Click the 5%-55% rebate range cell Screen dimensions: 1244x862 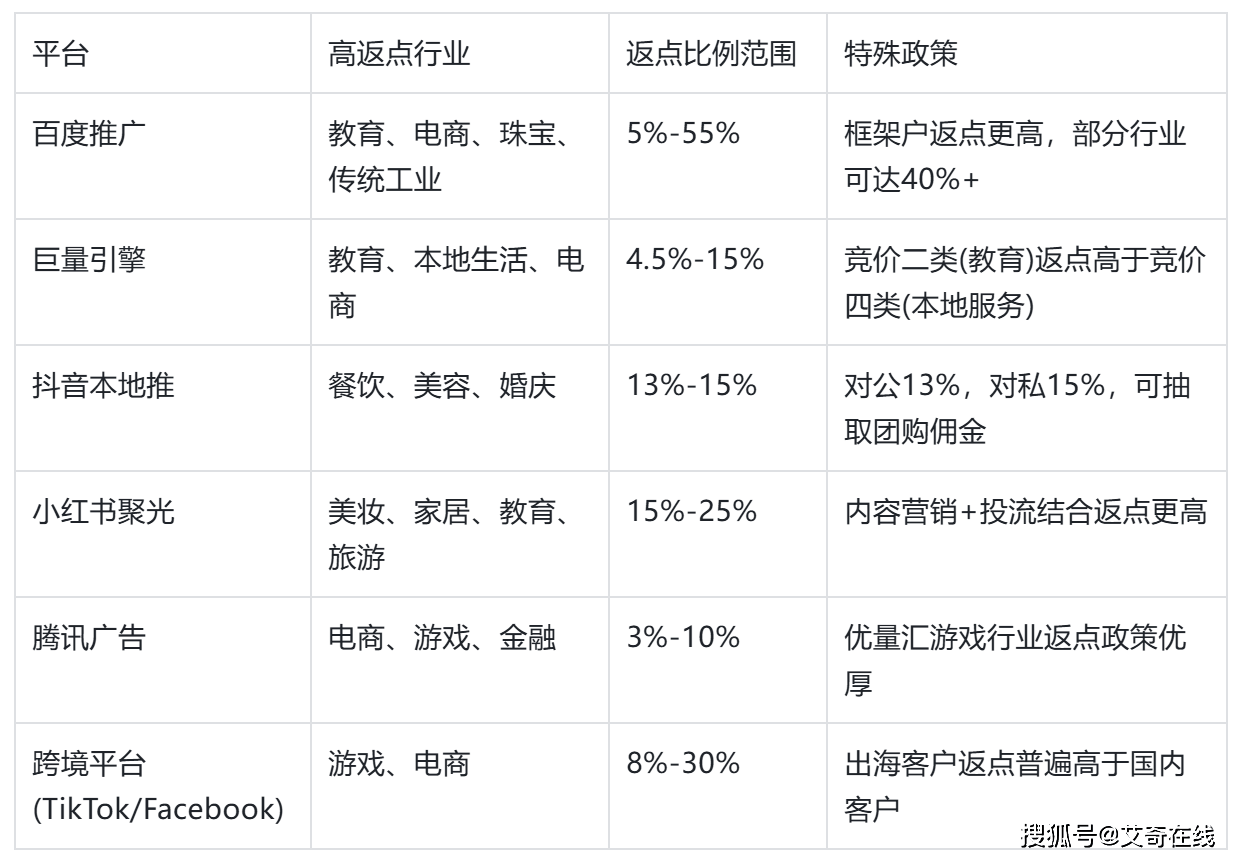coord(683,133)
